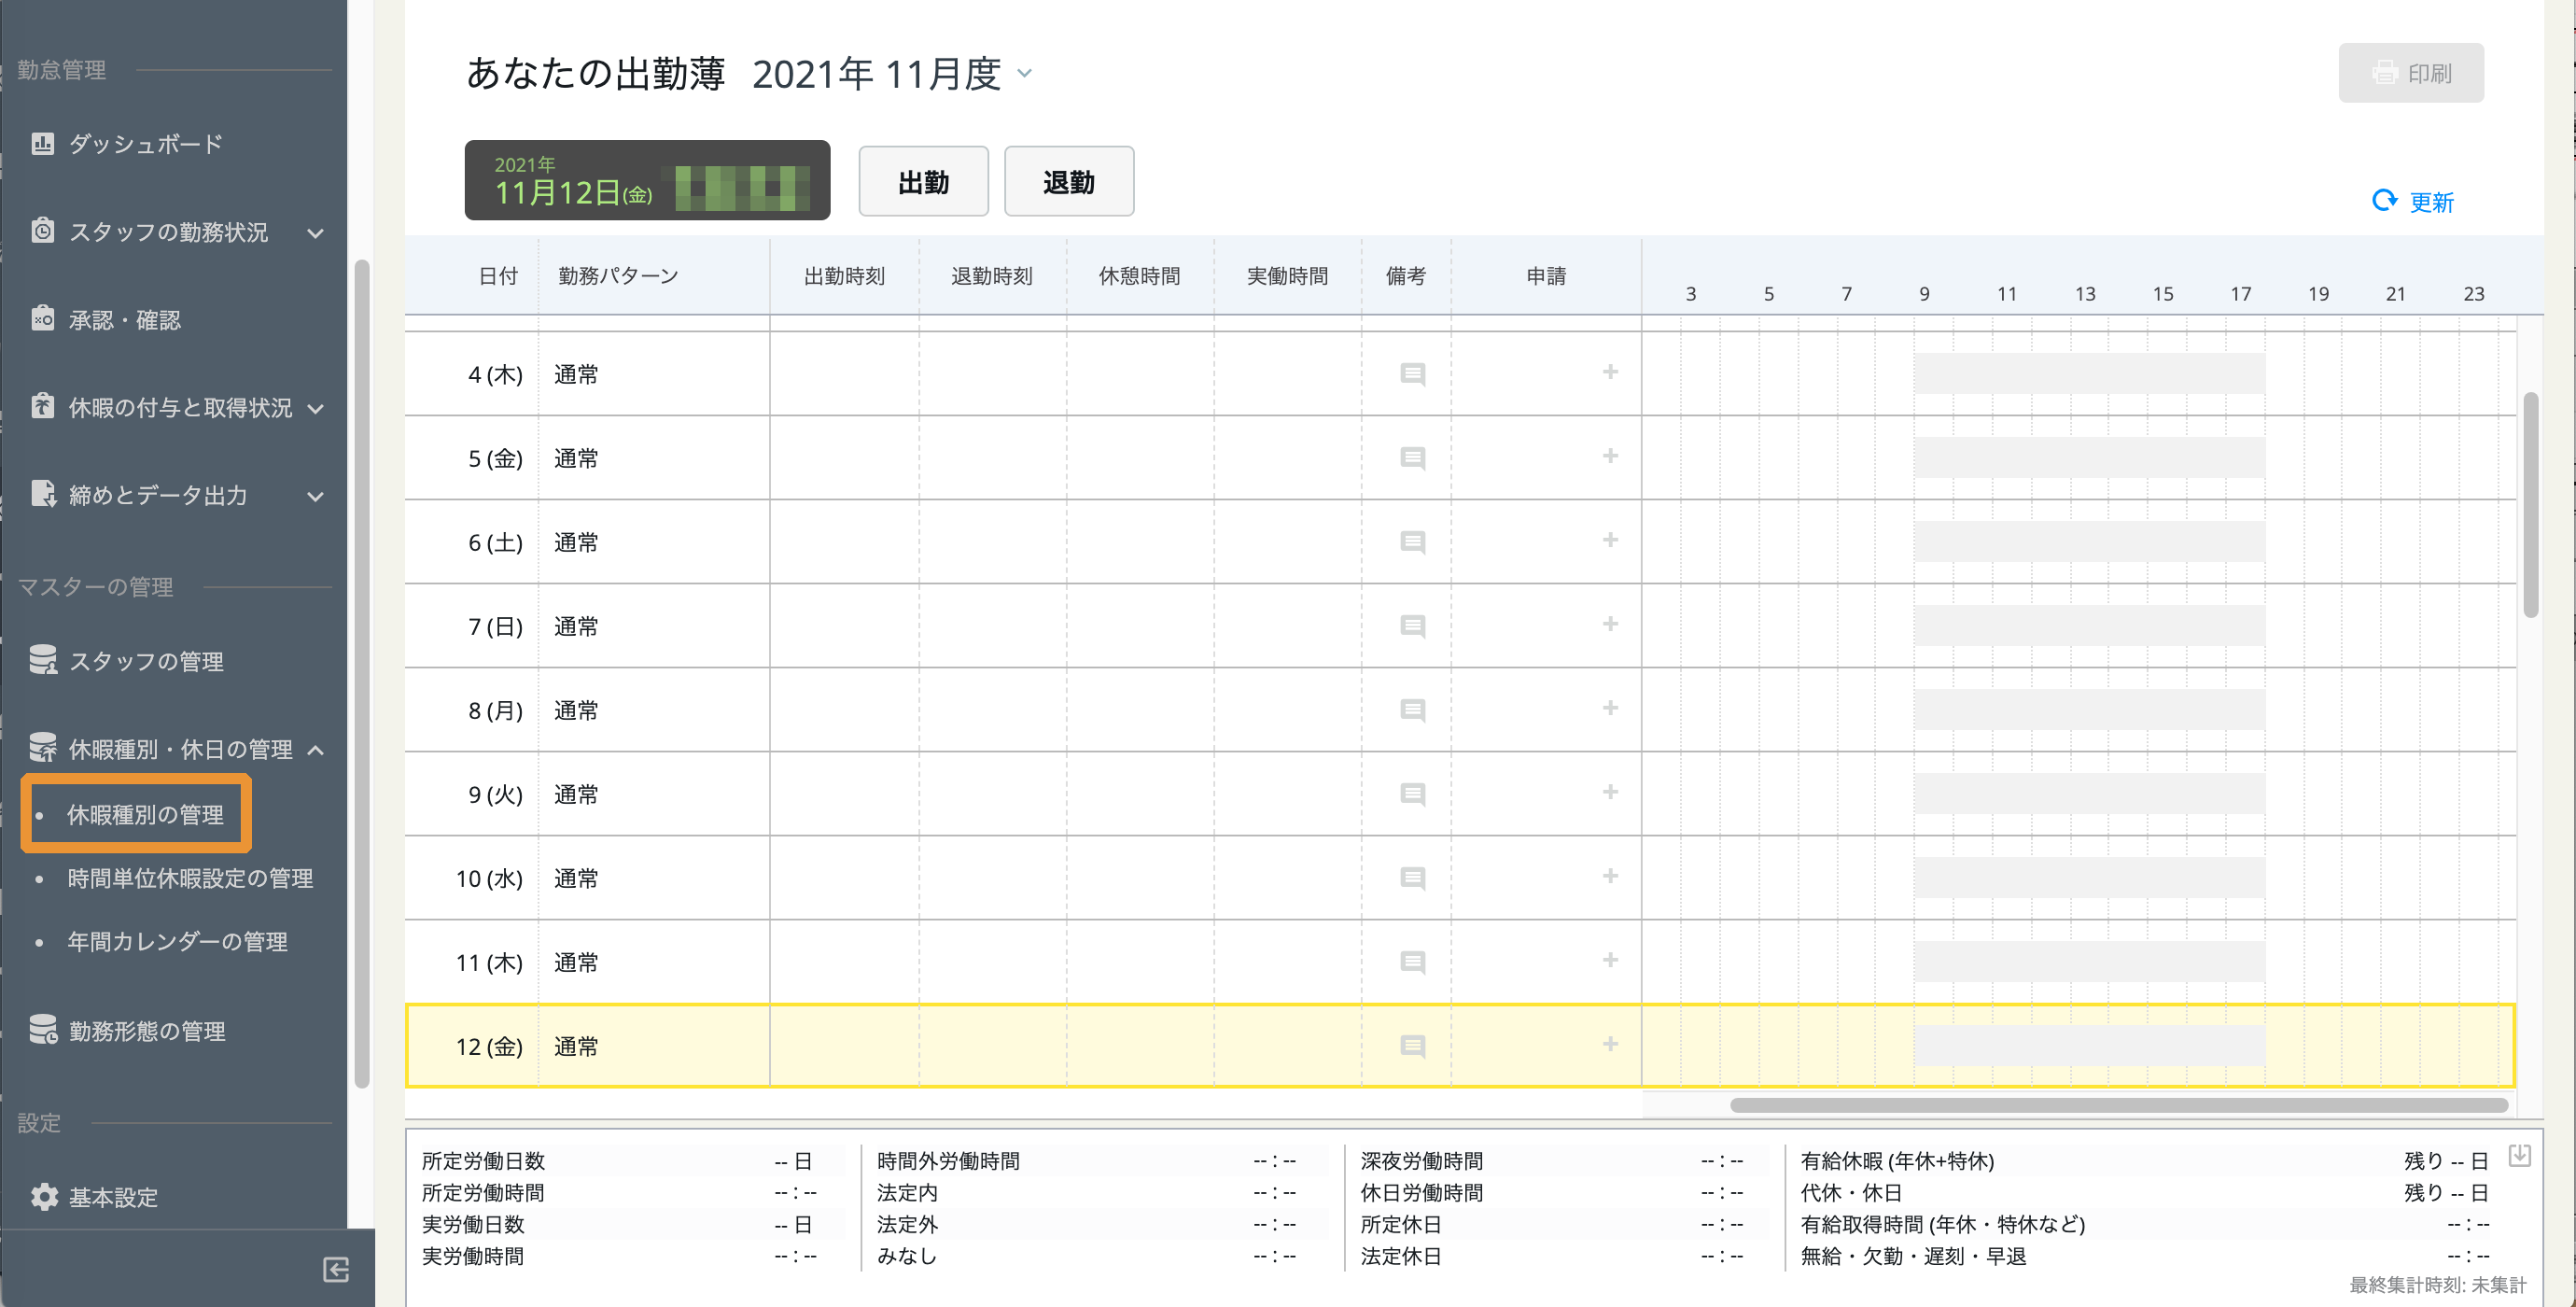Click the 通常 pattern for 9 (火)
Image resolution: width=2576 pixels, height=1307 pixels.
pyautogui.click(x=576, y=794)
